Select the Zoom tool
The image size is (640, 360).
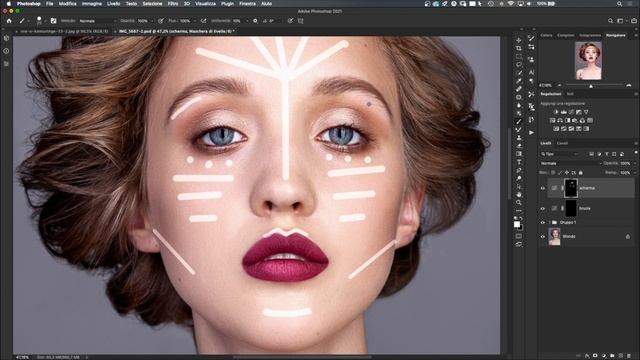(518, 202)
